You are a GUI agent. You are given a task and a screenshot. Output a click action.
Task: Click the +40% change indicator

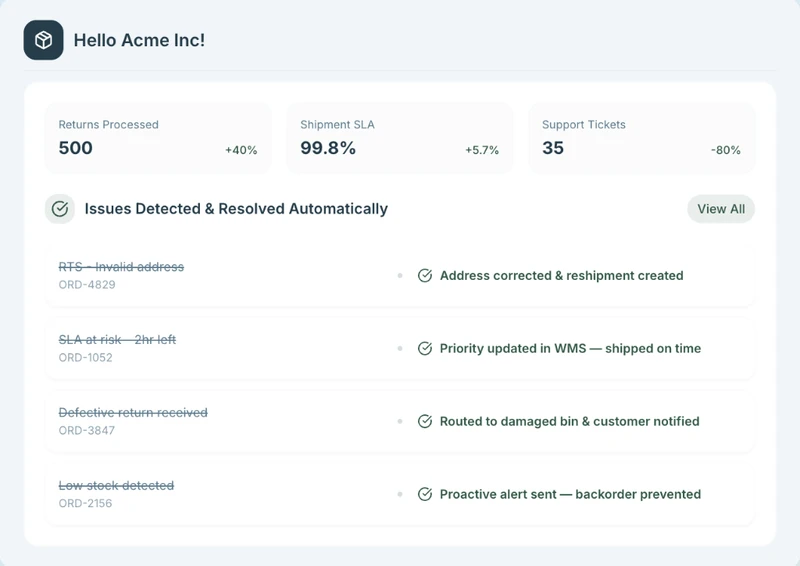[x=241, y=150]
